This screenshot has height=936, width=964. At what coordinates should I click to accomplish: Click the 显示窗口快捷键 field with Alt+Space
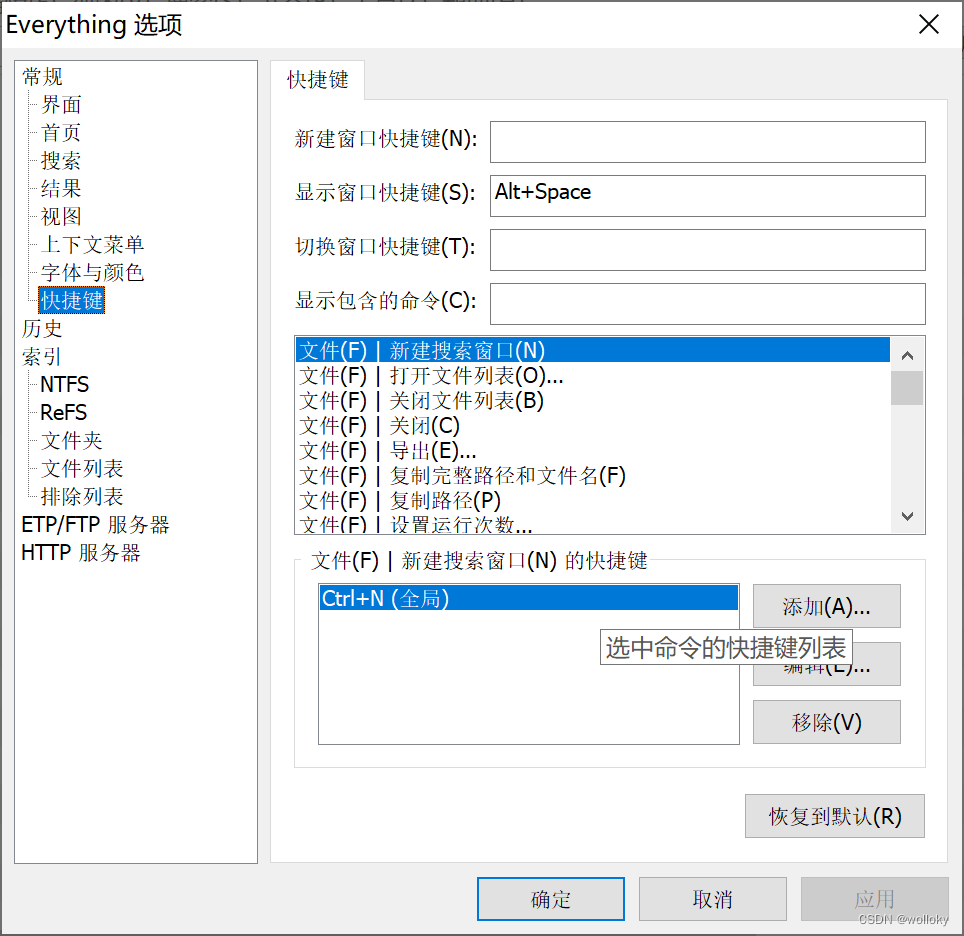click(708, 196)
